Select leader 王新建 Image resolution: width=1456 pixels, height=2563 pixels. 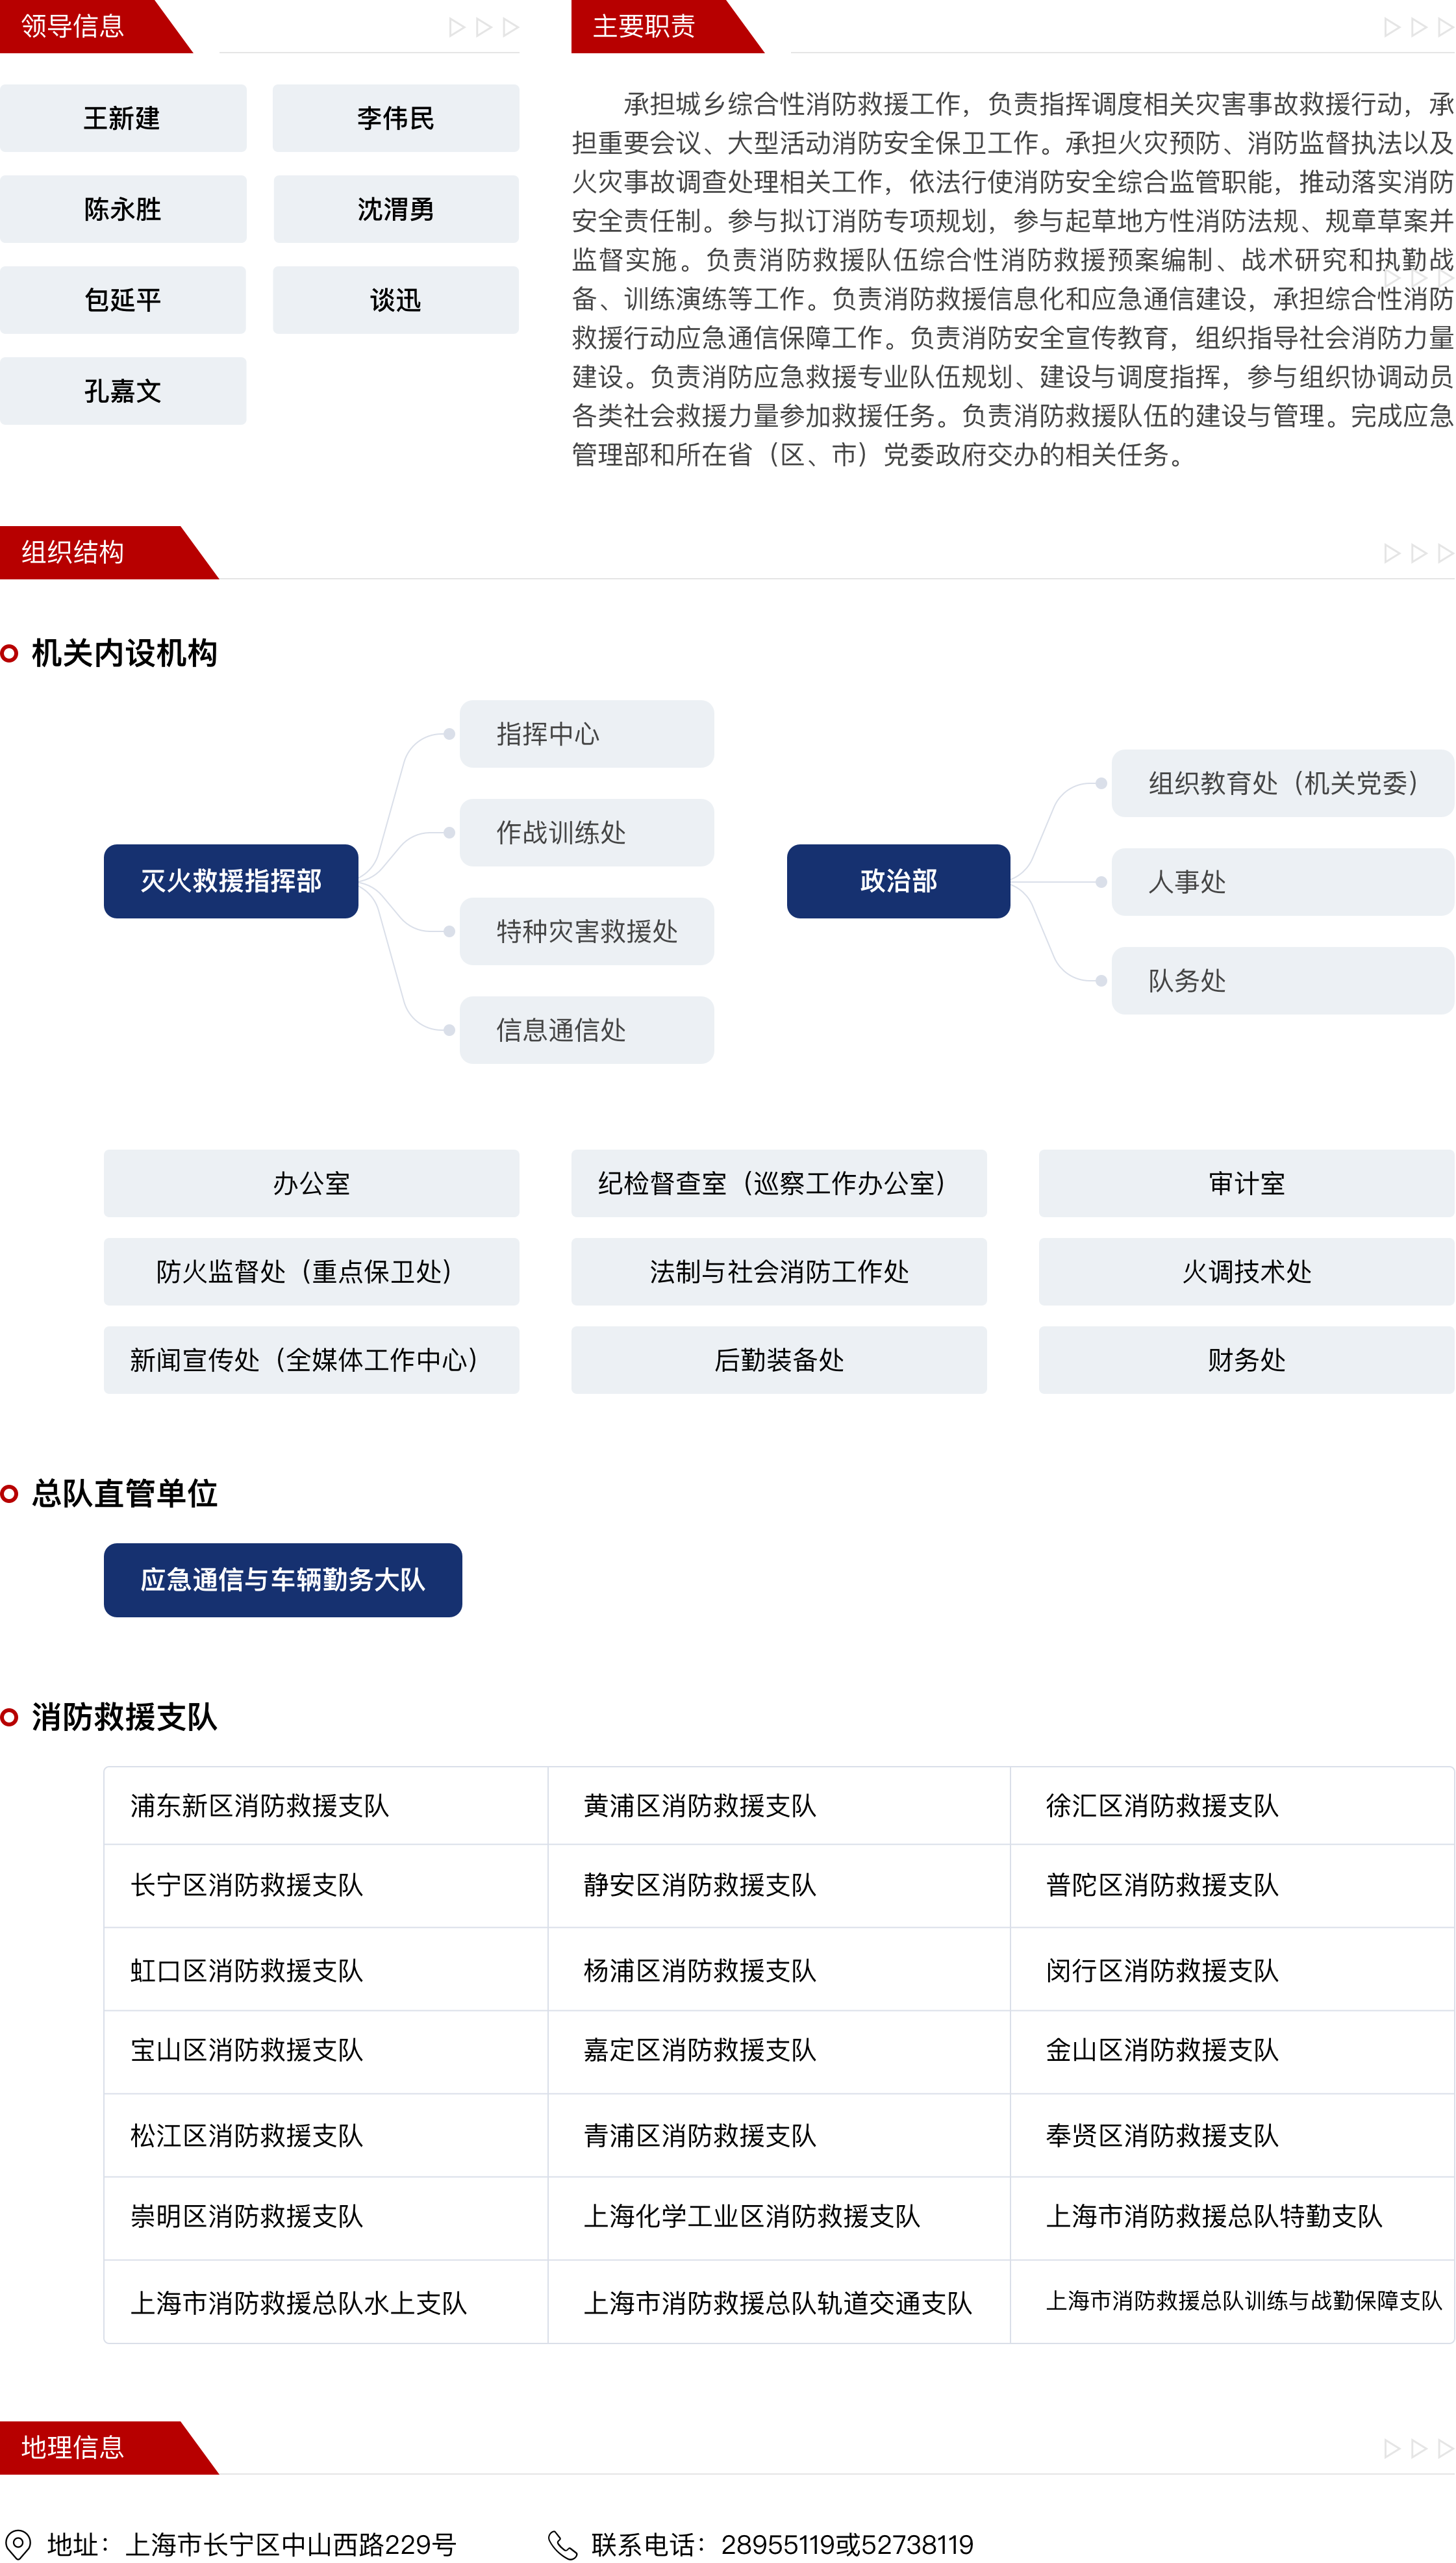coord(123,118)
